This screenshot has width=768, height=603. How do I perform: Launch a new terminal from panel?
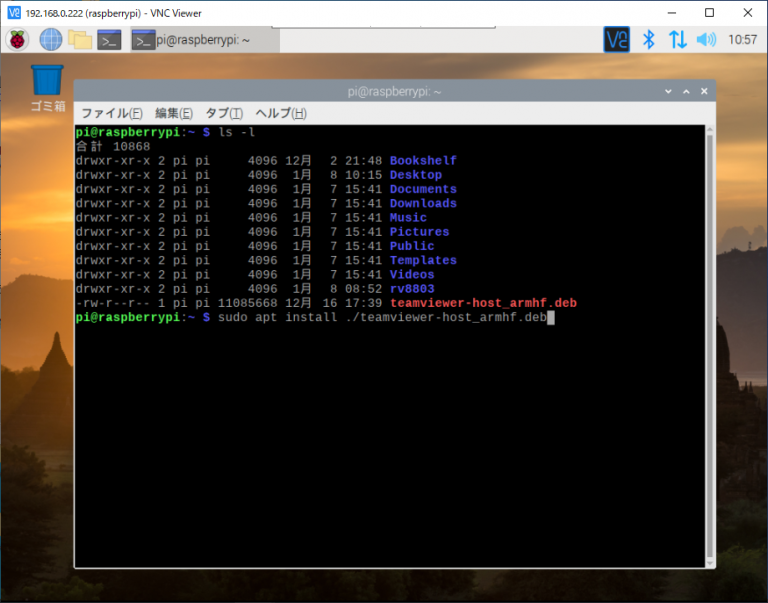109,40
